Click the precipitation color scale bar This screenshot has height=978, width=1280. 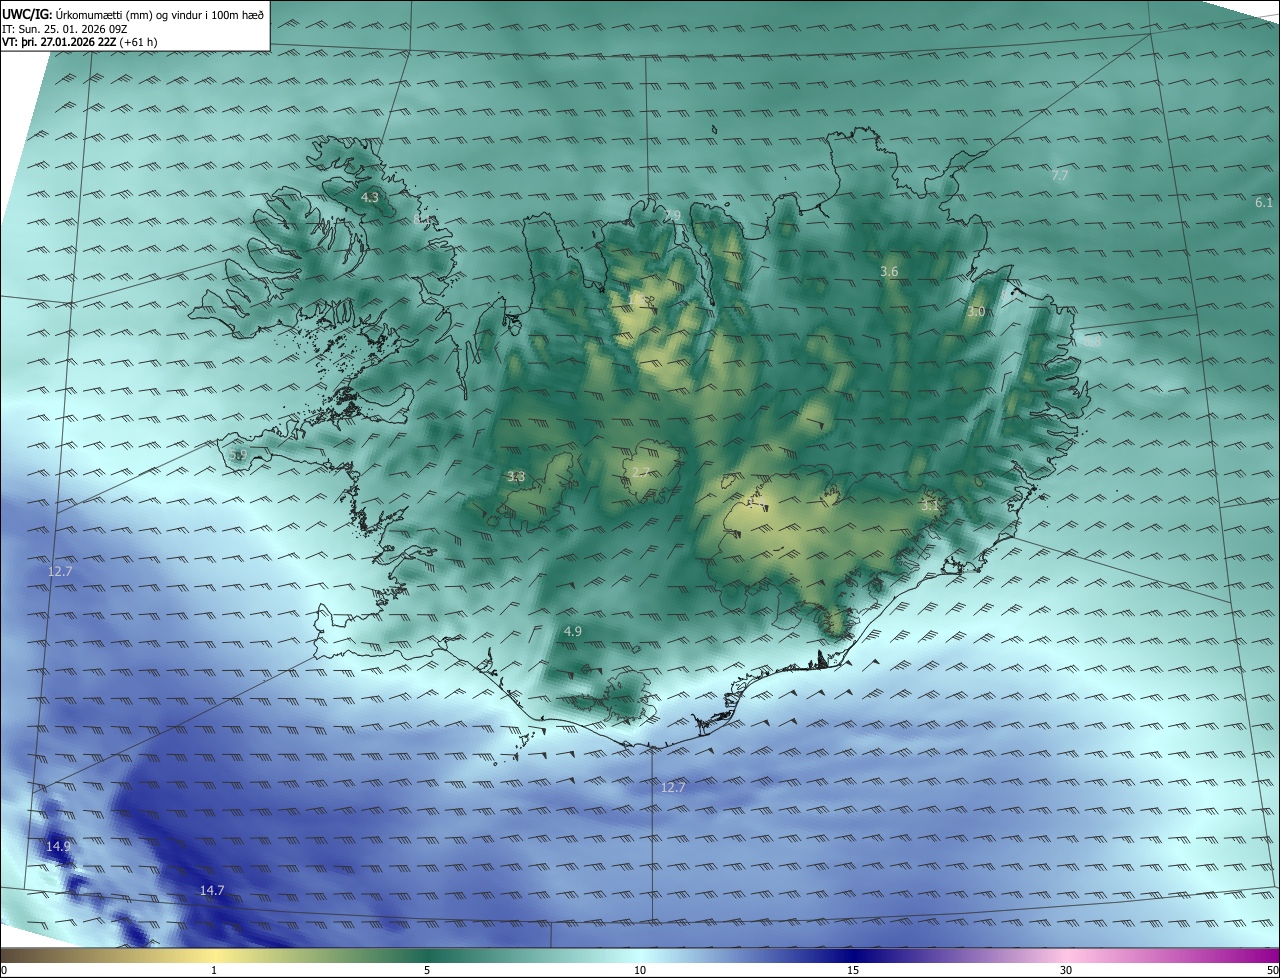click(640, 955)
